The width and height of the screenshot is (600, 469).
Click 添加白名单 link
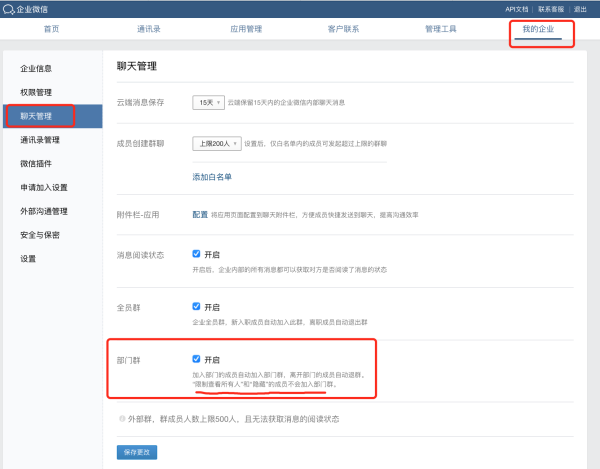tap(212, 177)
